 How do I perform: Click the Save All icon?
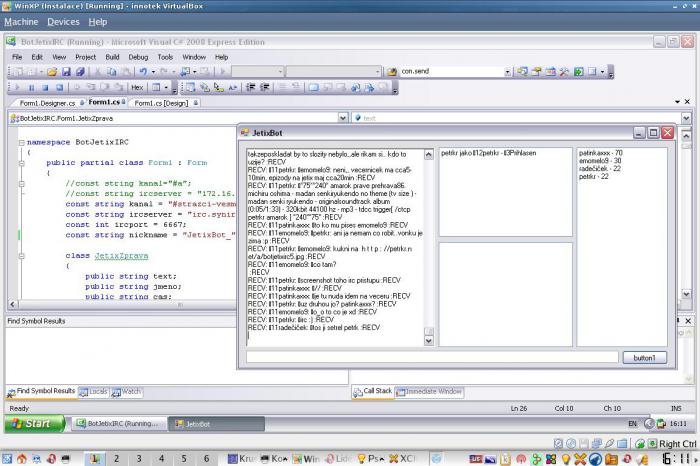point(80,71)
